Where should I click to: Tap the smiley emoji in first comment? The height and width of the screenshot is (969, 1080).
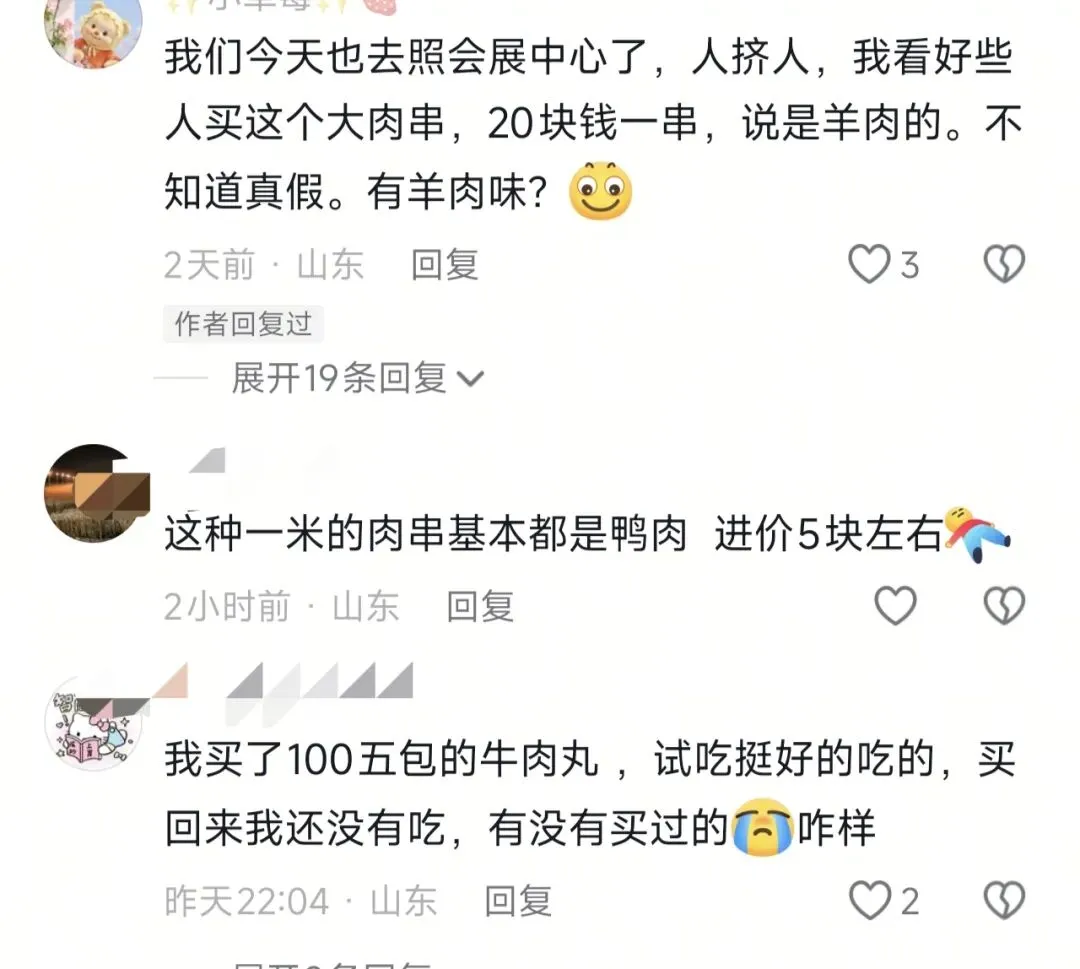600,191
